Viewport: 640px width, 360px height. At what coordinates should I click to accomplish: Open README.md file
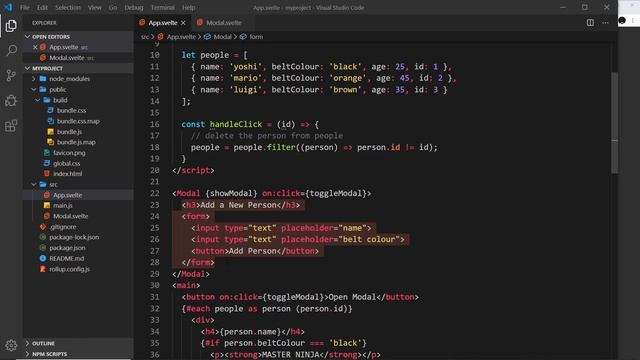click(x=67, y=258)
